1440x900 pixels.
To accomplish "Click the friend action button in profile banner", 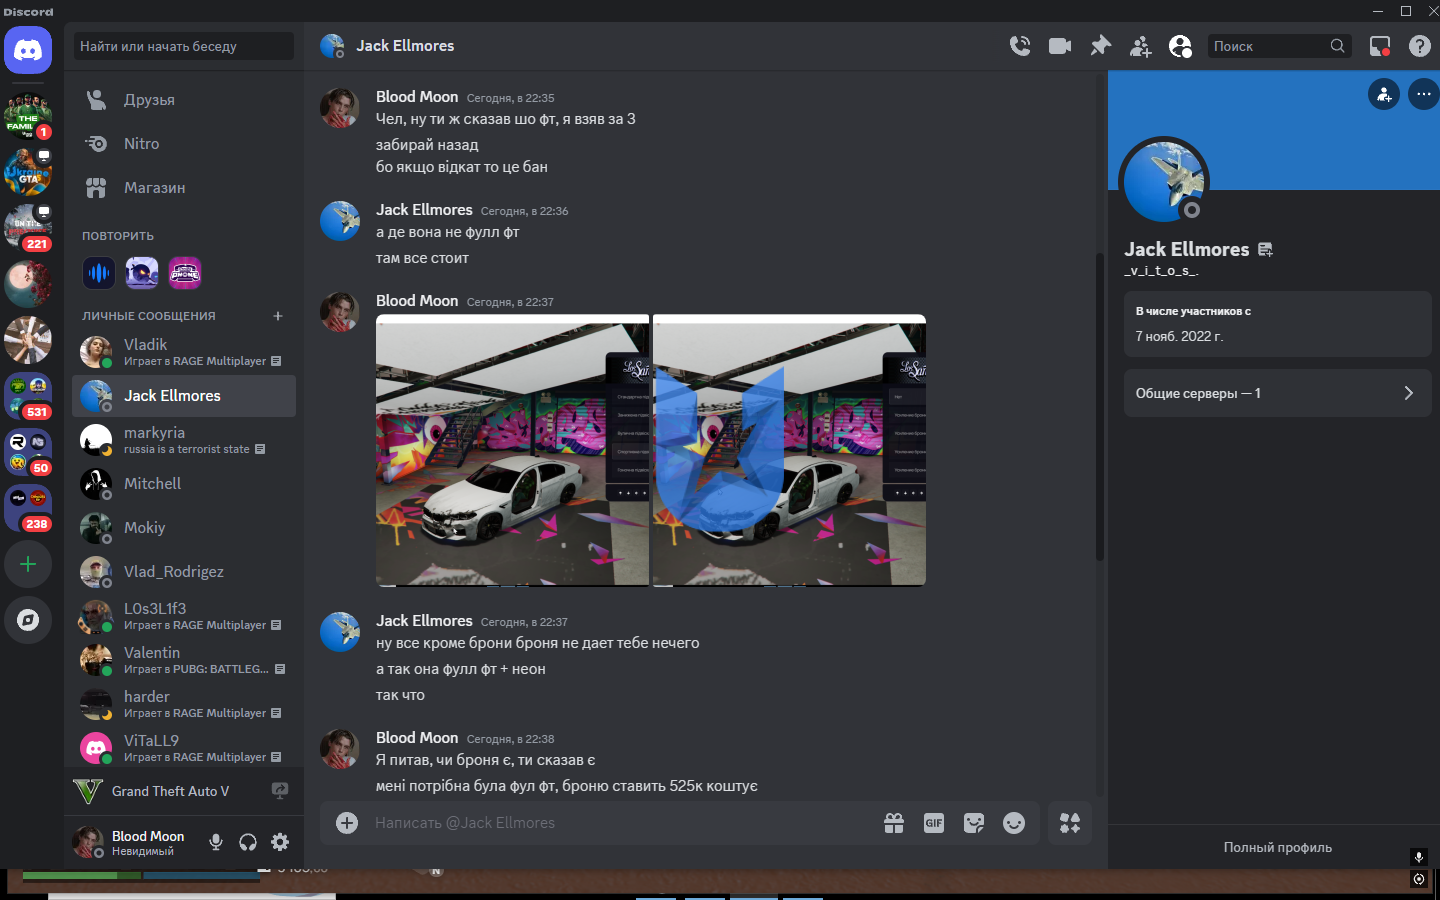I will click(x=1384, y=95).
